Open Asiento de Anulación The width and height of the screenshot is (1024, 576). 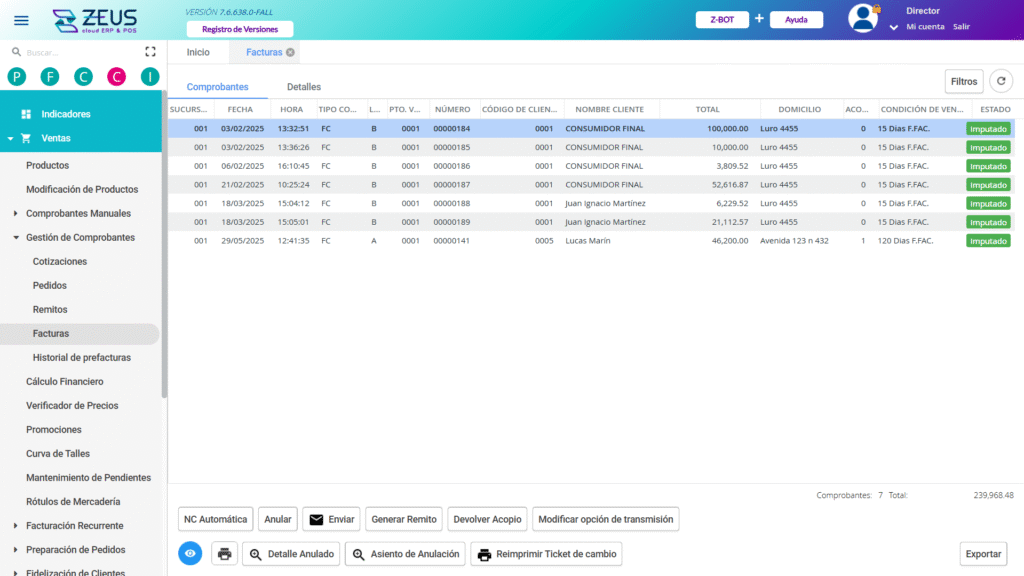[x=405, y=554]
